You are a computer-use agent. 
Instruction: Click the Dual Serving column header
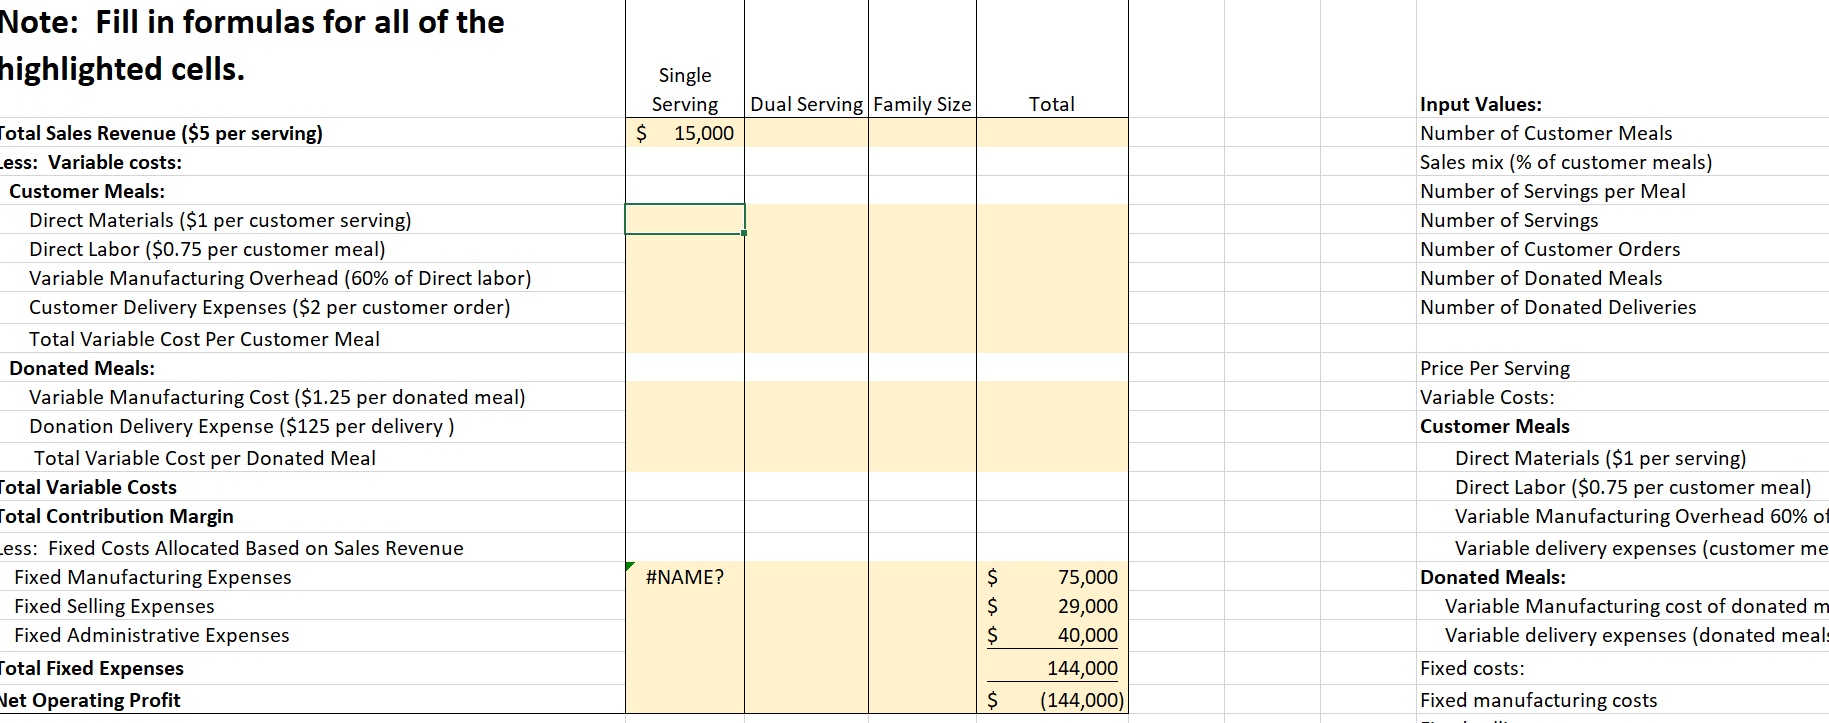[x=806, y=104]
